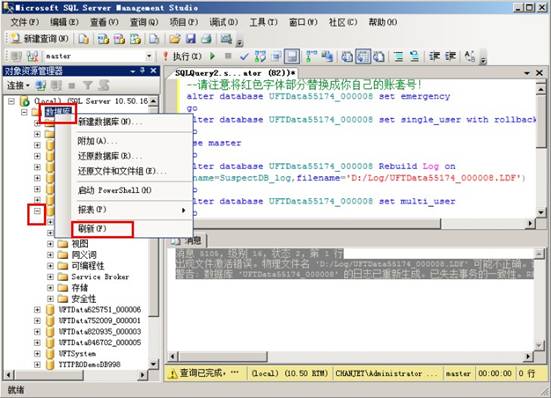Click the database icon of YYTPRODemoDB998
The image size is (551, 398).
pyautogui.click(x=50, y=365)
